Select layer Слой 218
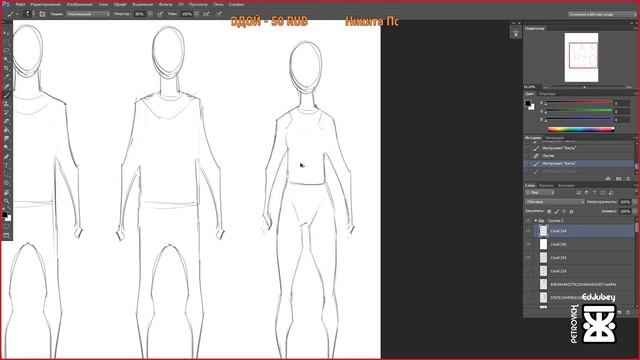640x360 pixels. point(584,271)
